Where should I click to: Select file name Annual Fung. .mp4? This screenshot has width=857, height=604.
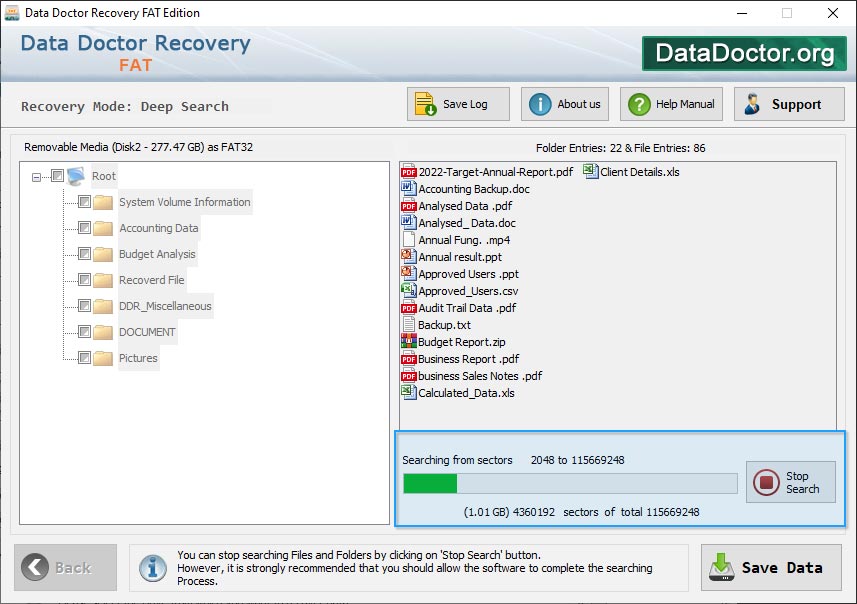click(464, 240)
